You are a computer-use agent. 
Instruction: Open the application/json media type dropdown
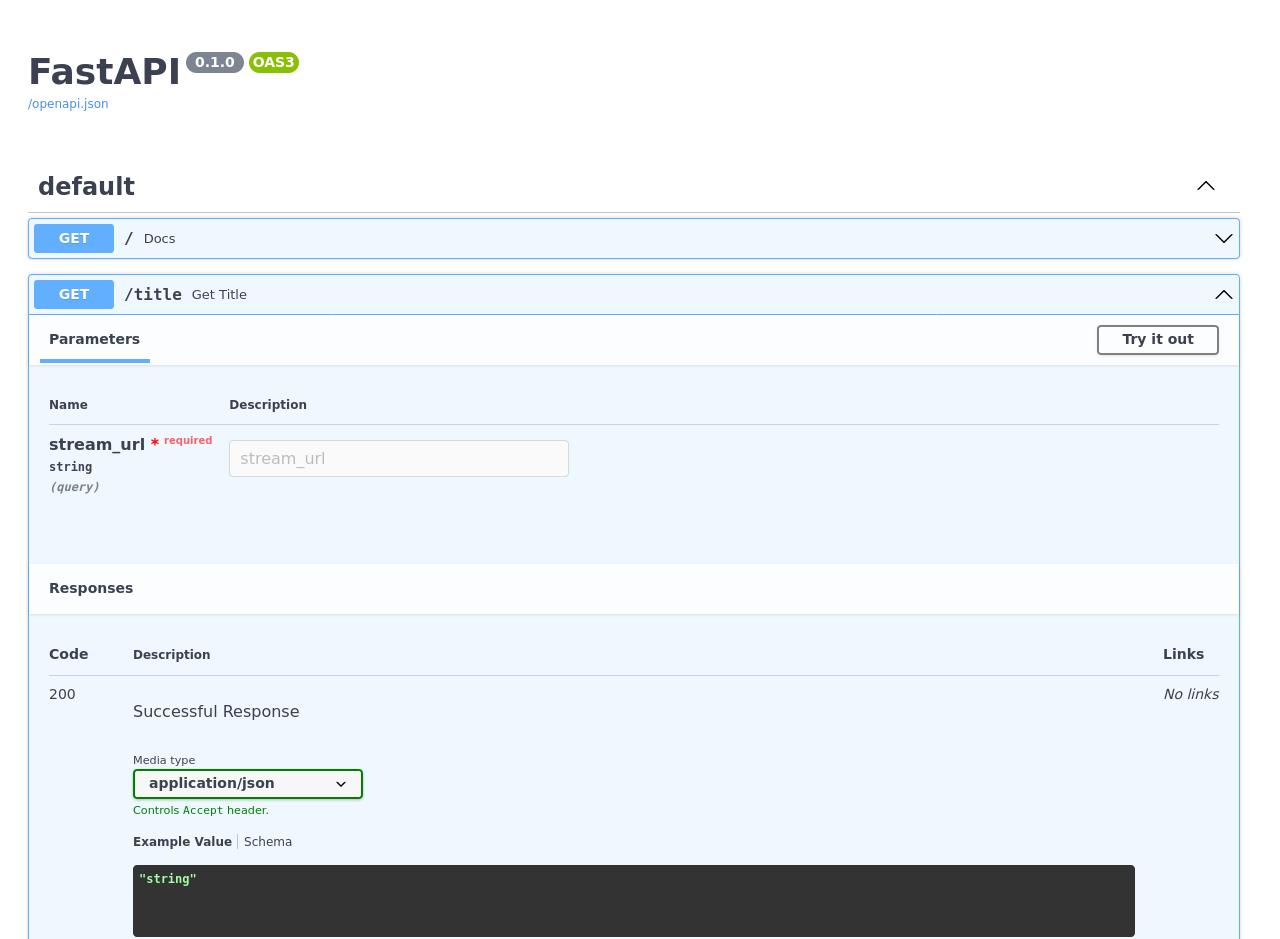(x=248, y=784)
